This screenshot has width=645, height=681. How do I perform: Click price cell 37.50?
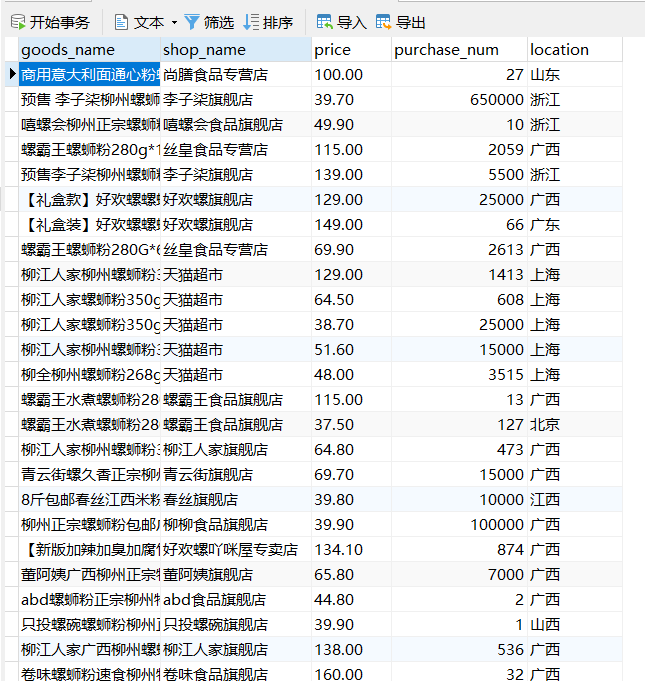point(351,424)
